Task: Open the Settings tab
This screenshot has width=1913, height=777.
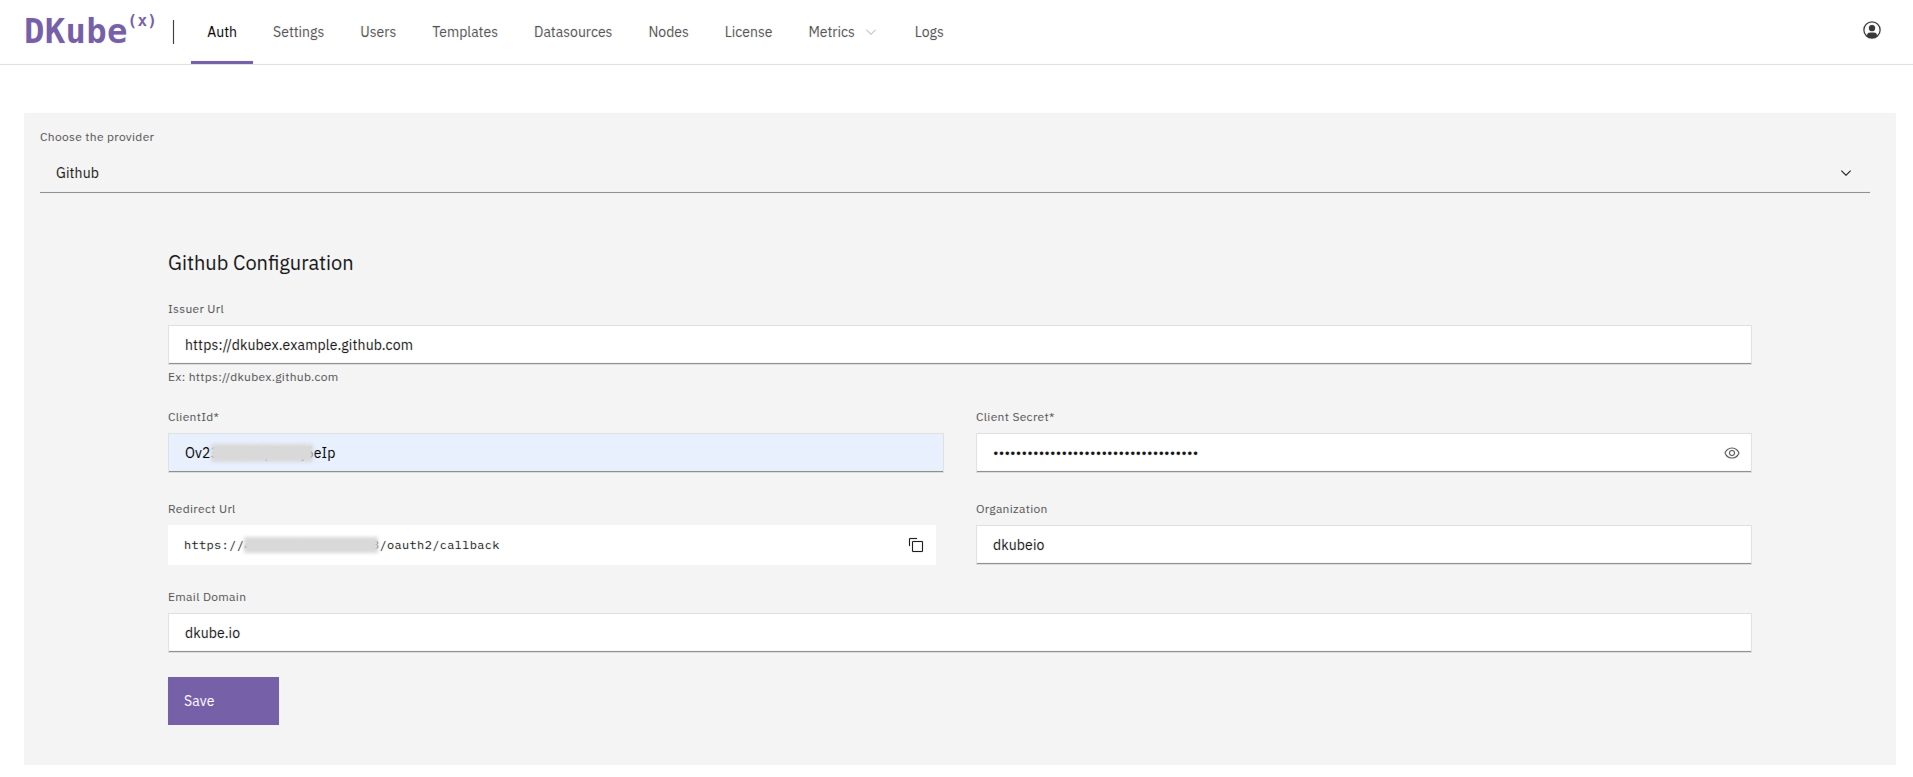Action: pyautogui.click(x=298, y=32)
